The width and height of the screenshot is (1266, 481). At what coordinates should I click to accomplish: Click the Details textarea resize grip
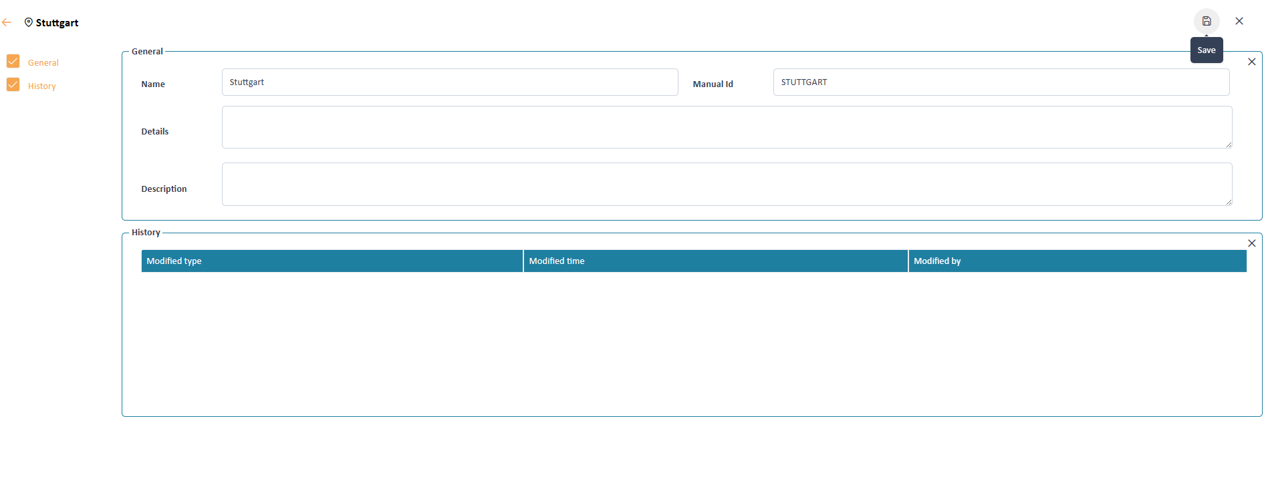click(x=1228, y=144)
